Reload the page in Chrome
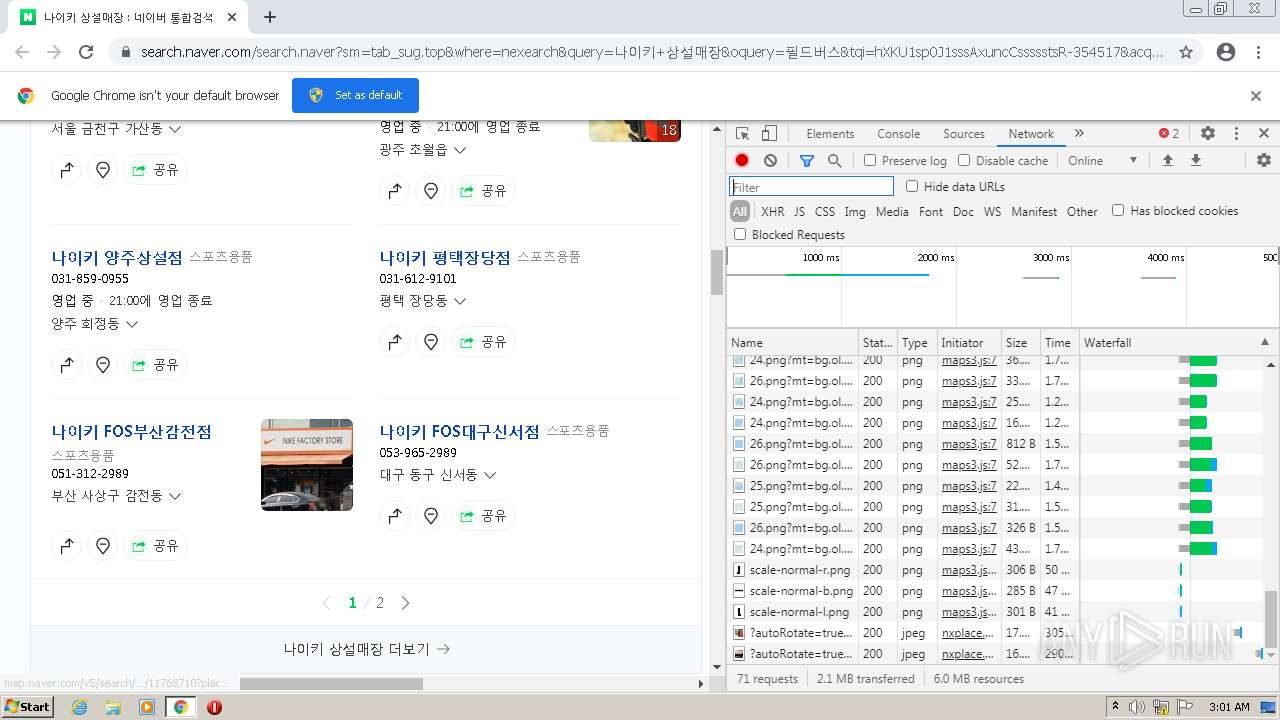This screenshot has width=1280, height=720. [x=86, y=52]
